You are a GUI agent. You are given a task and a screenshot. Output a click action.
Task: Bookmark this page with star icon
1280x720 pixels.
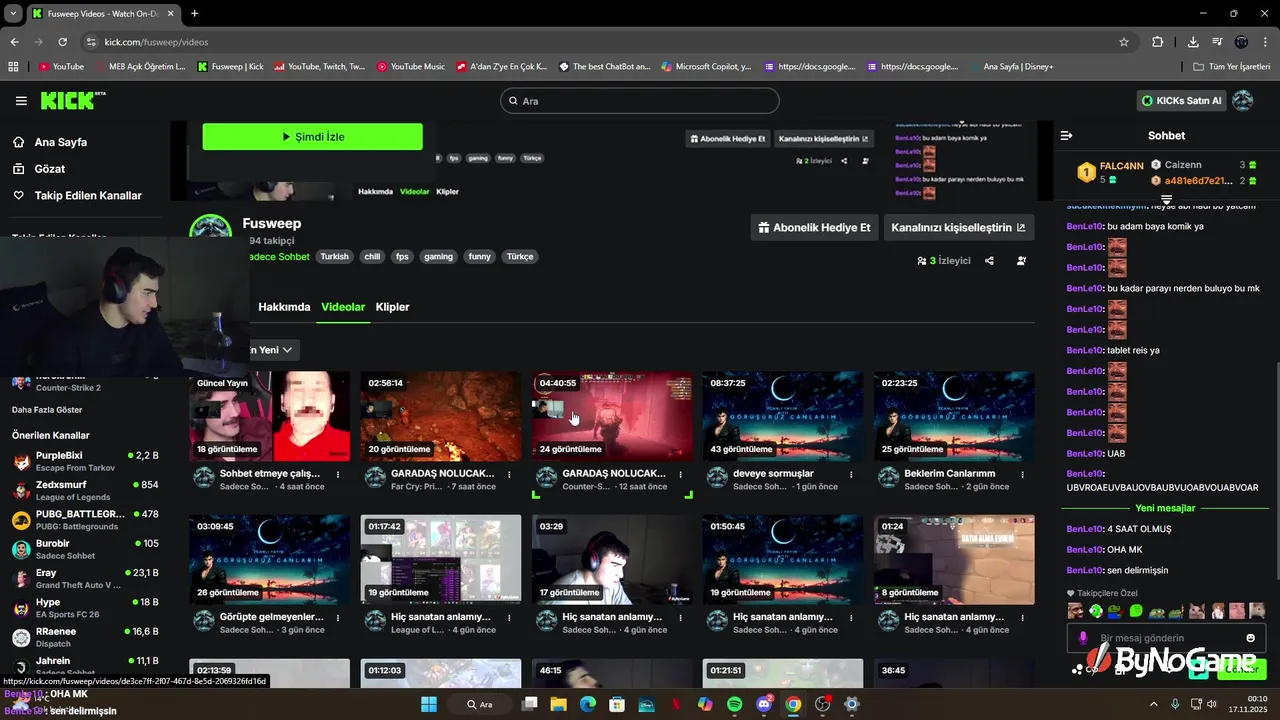[x=1124, y=42]
